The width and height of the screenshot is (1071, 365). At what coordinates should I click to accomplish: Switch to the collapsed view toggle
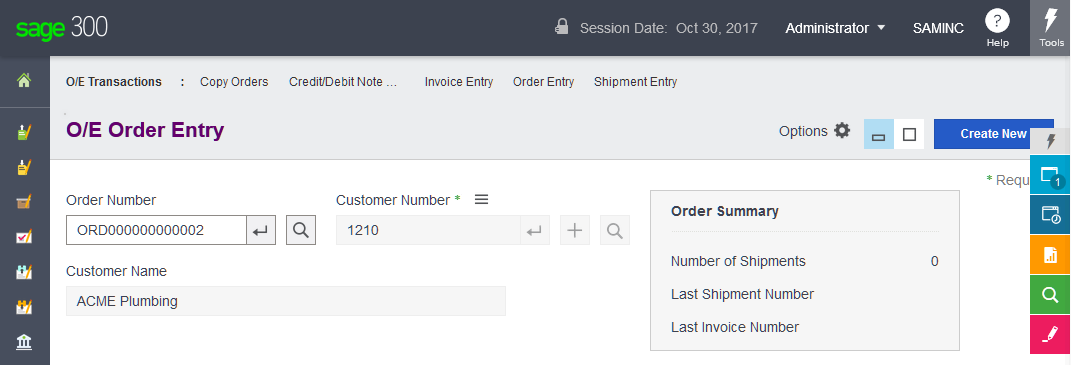(x=879, y=134)
